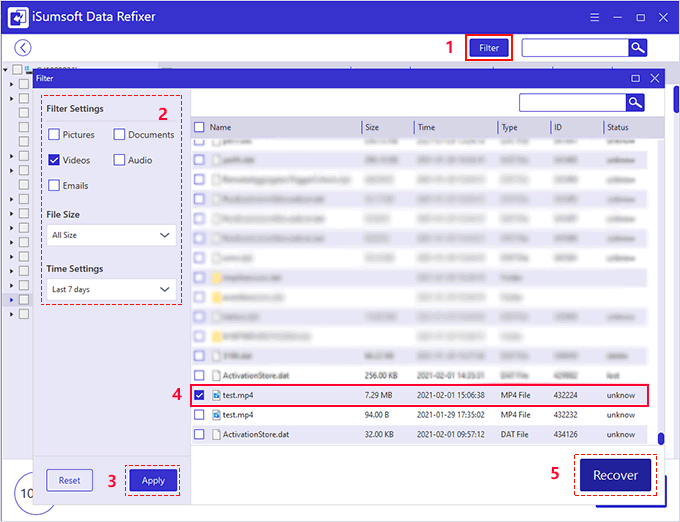680x522 pixels.
Task: Enable the Pictures filter checkbox
Action: pos(54,134)
